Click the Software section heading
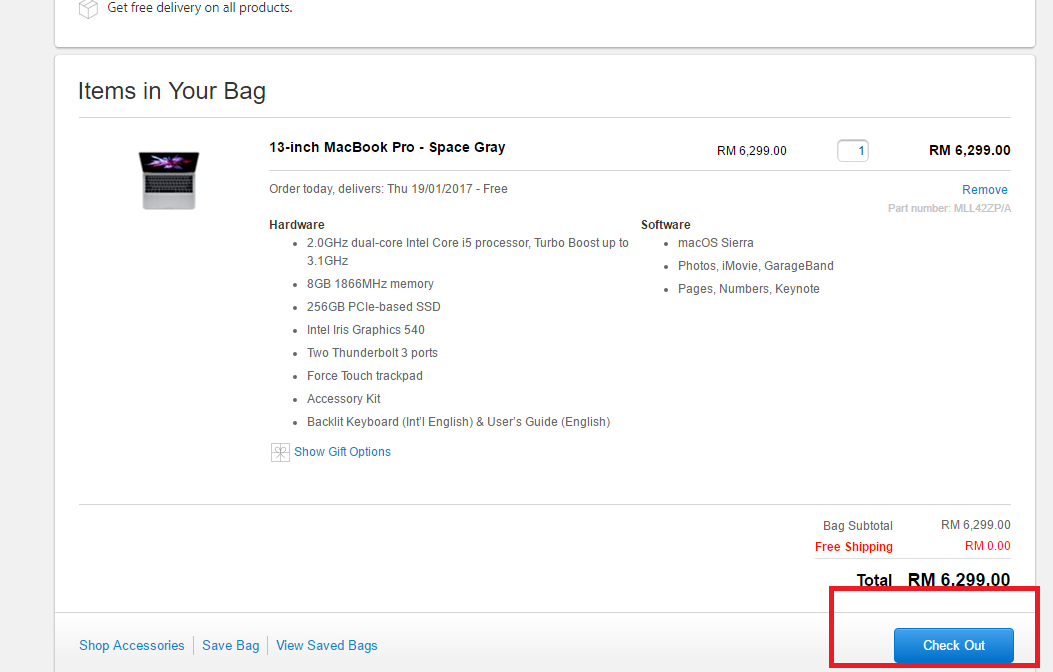Viewport: 1053px width, 672px height. pyautogui.click(x=666, y=225)
